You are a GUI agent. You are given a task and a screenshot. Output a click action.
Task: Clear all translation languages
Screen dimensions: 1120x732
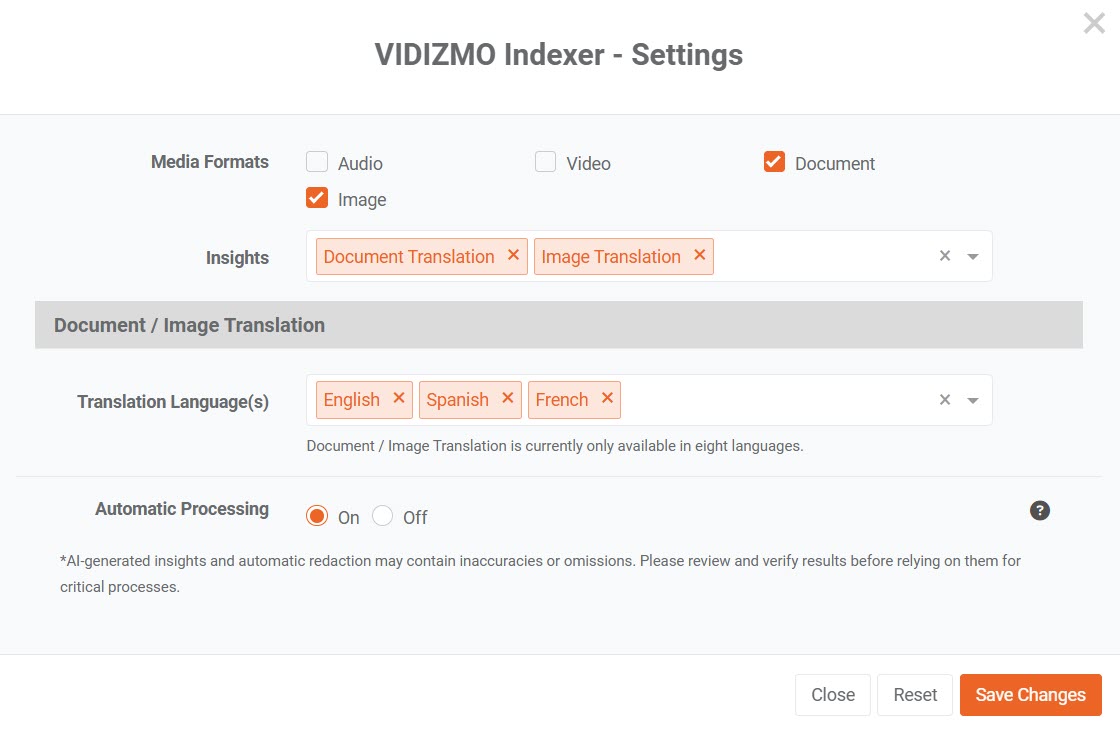(944, 400)
